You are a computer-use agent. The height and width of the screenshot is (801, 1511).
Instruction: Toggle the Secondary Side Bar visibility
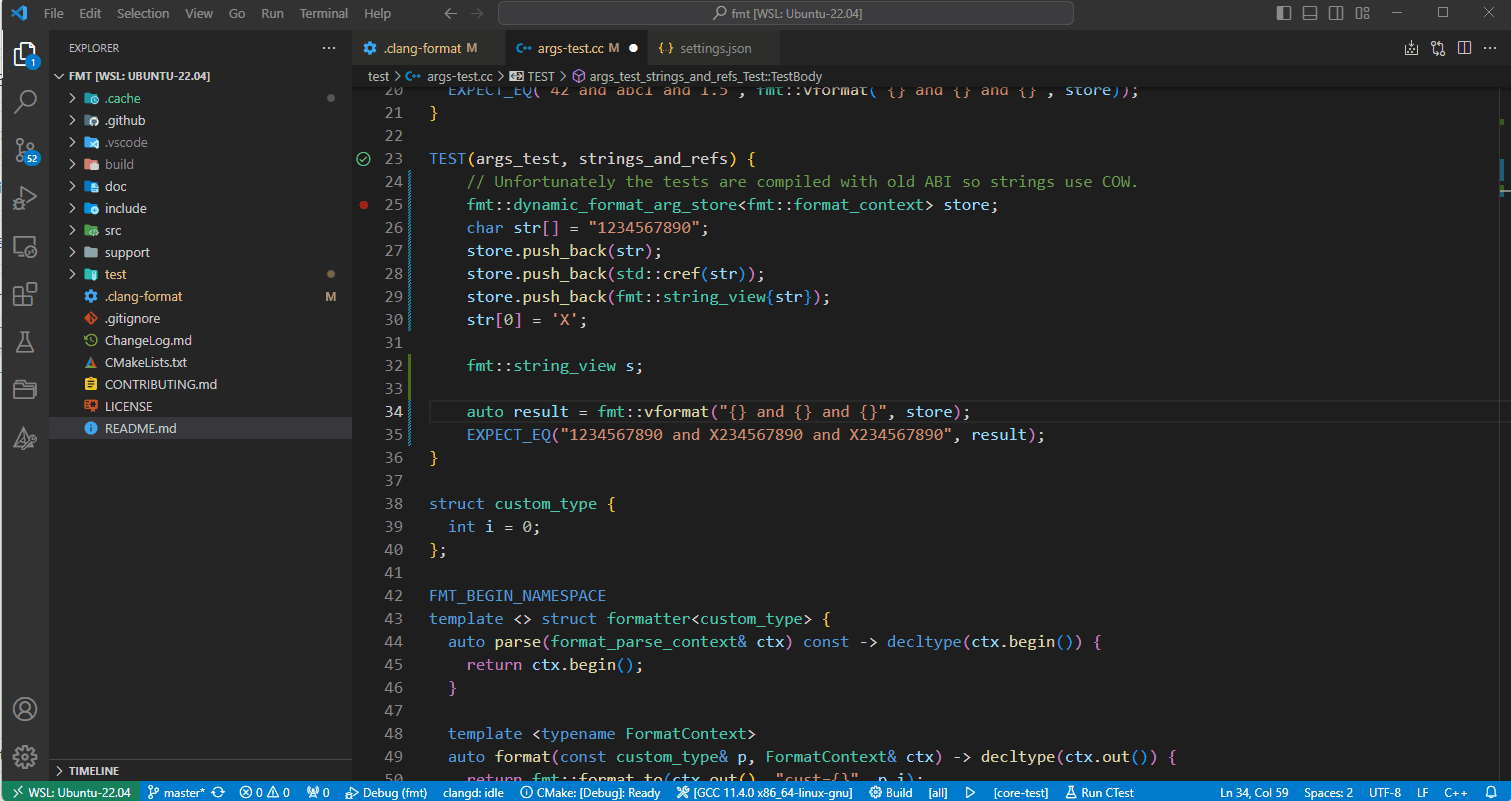coord(1336,13)
